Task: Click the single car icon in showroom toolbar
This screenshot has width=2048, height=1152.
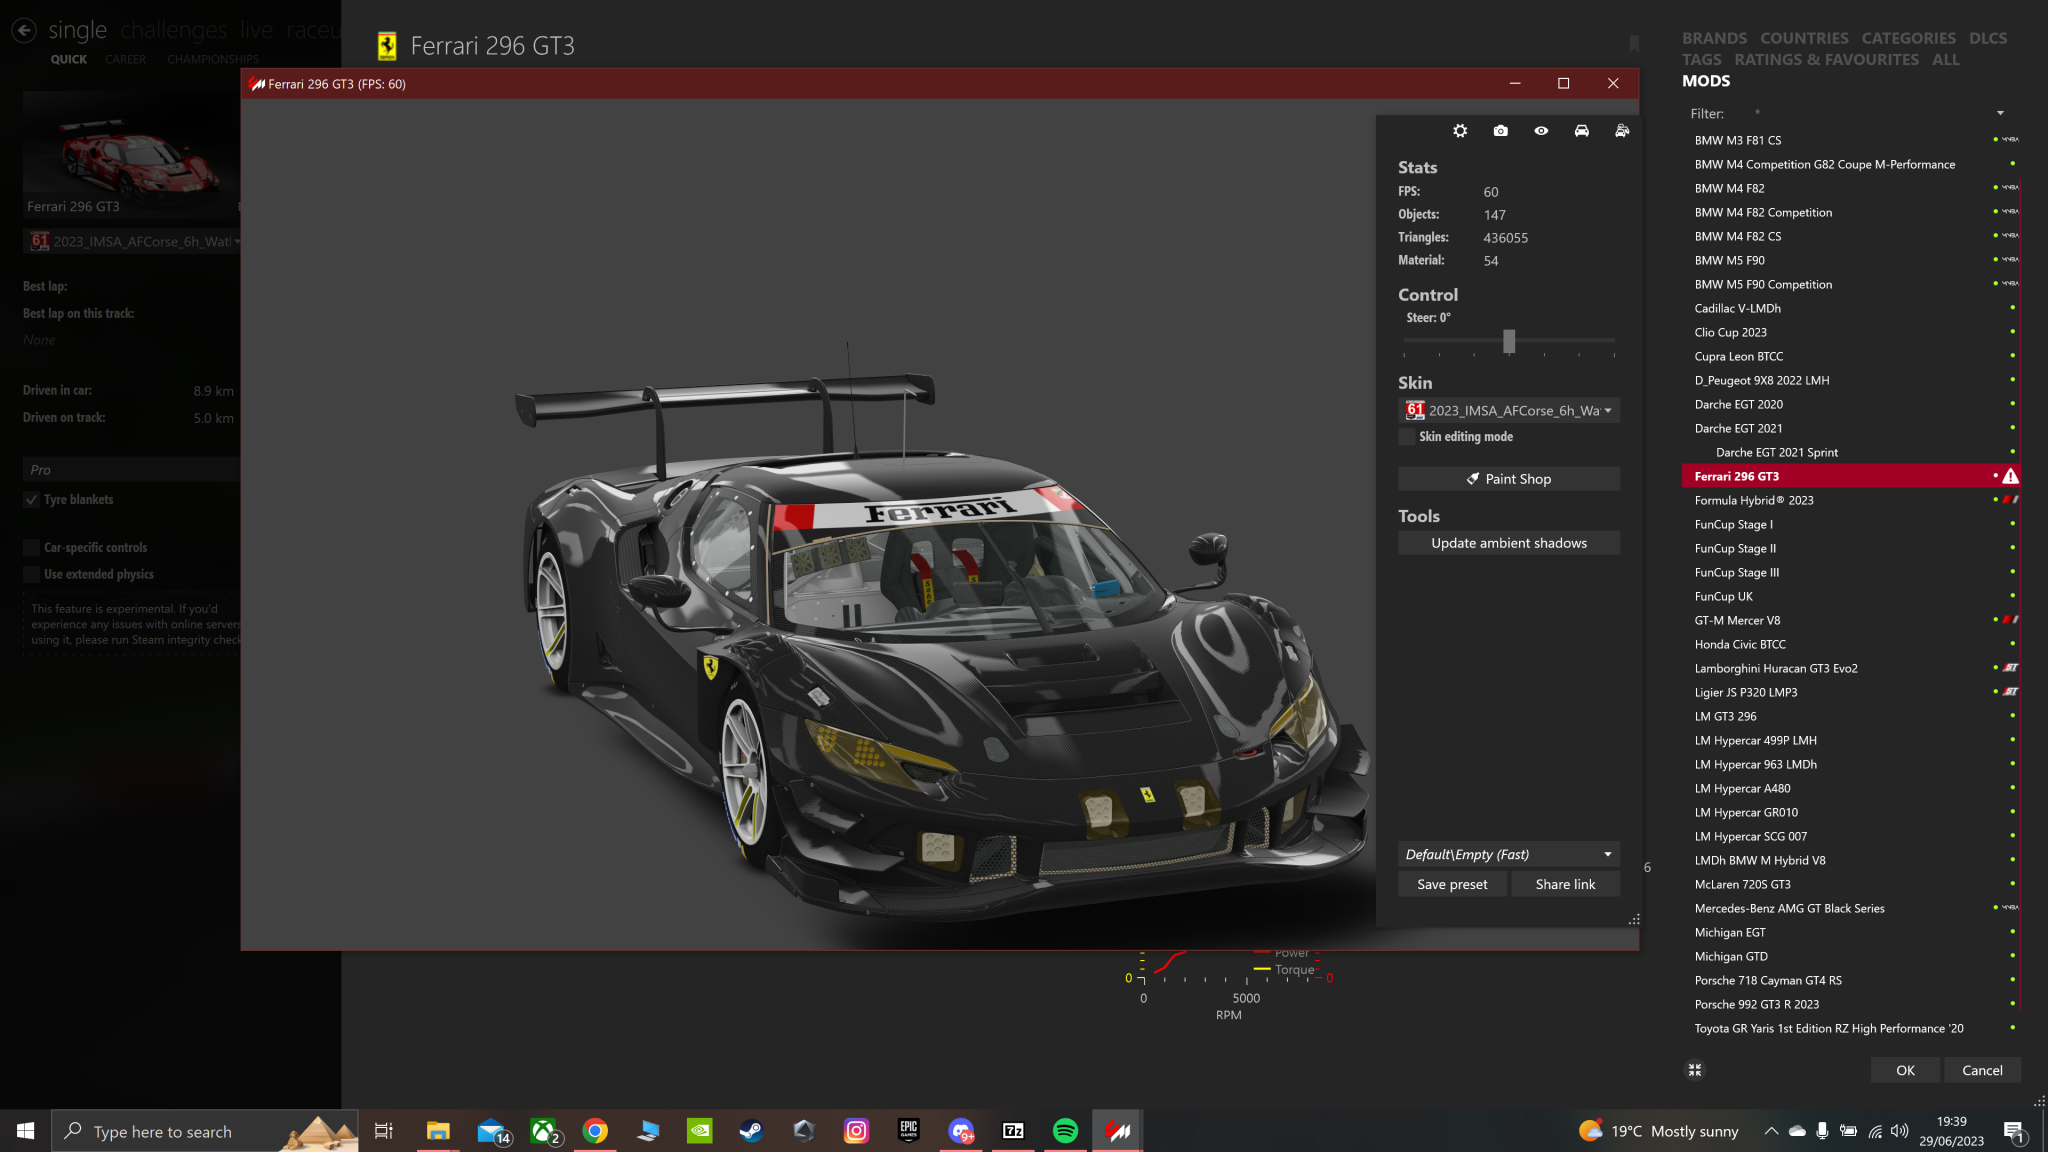Action: (1581, 131)
